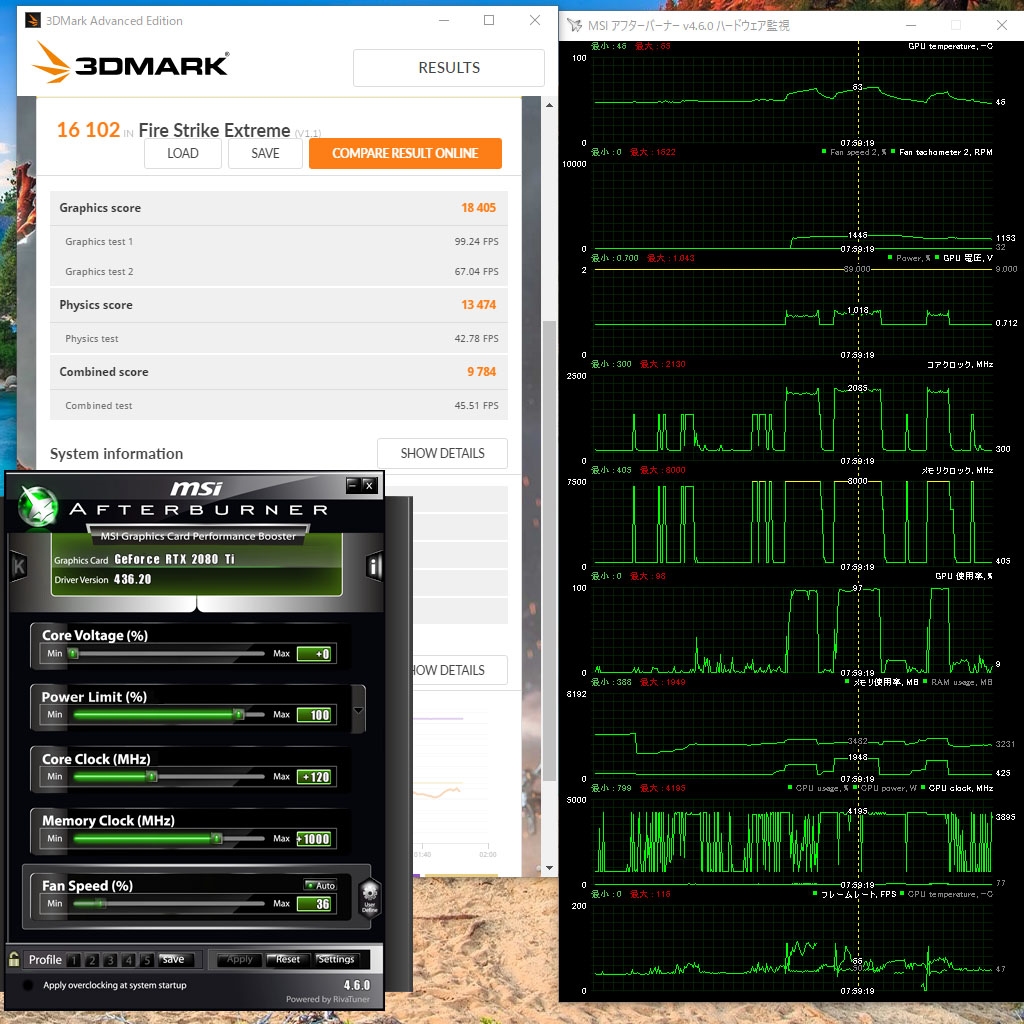Click the メモリクロック memory clock graph
1024x1024 pixels.
coord(792,524)
